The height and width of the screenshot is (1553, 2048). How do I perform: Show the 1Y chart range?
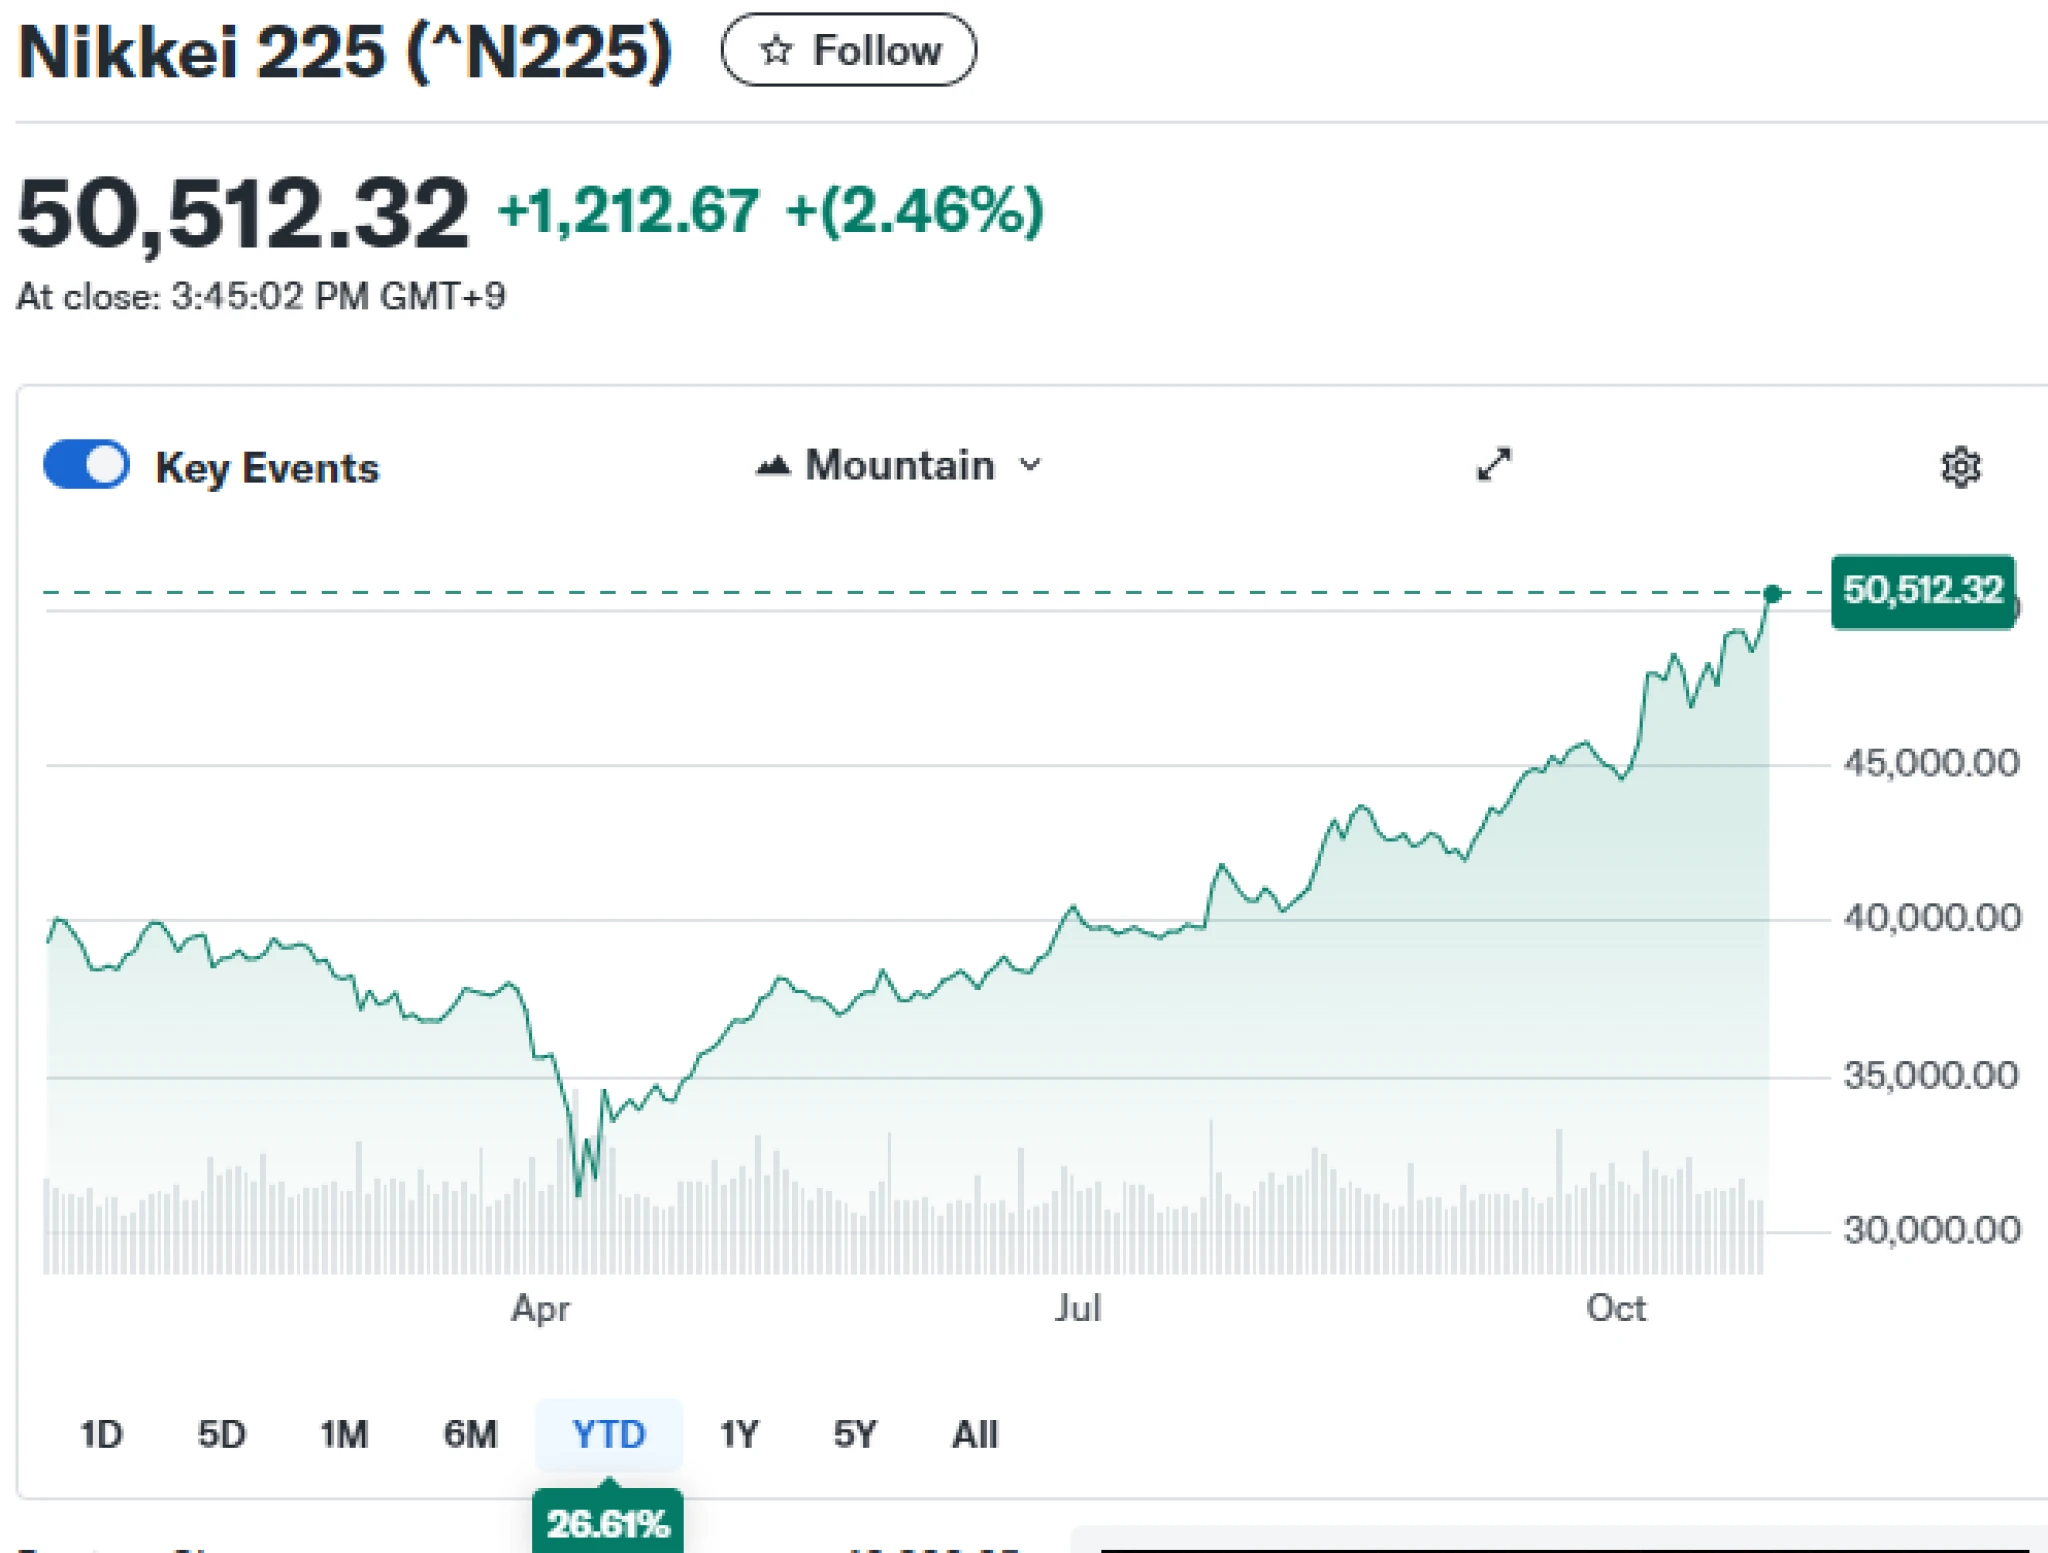739,1435
